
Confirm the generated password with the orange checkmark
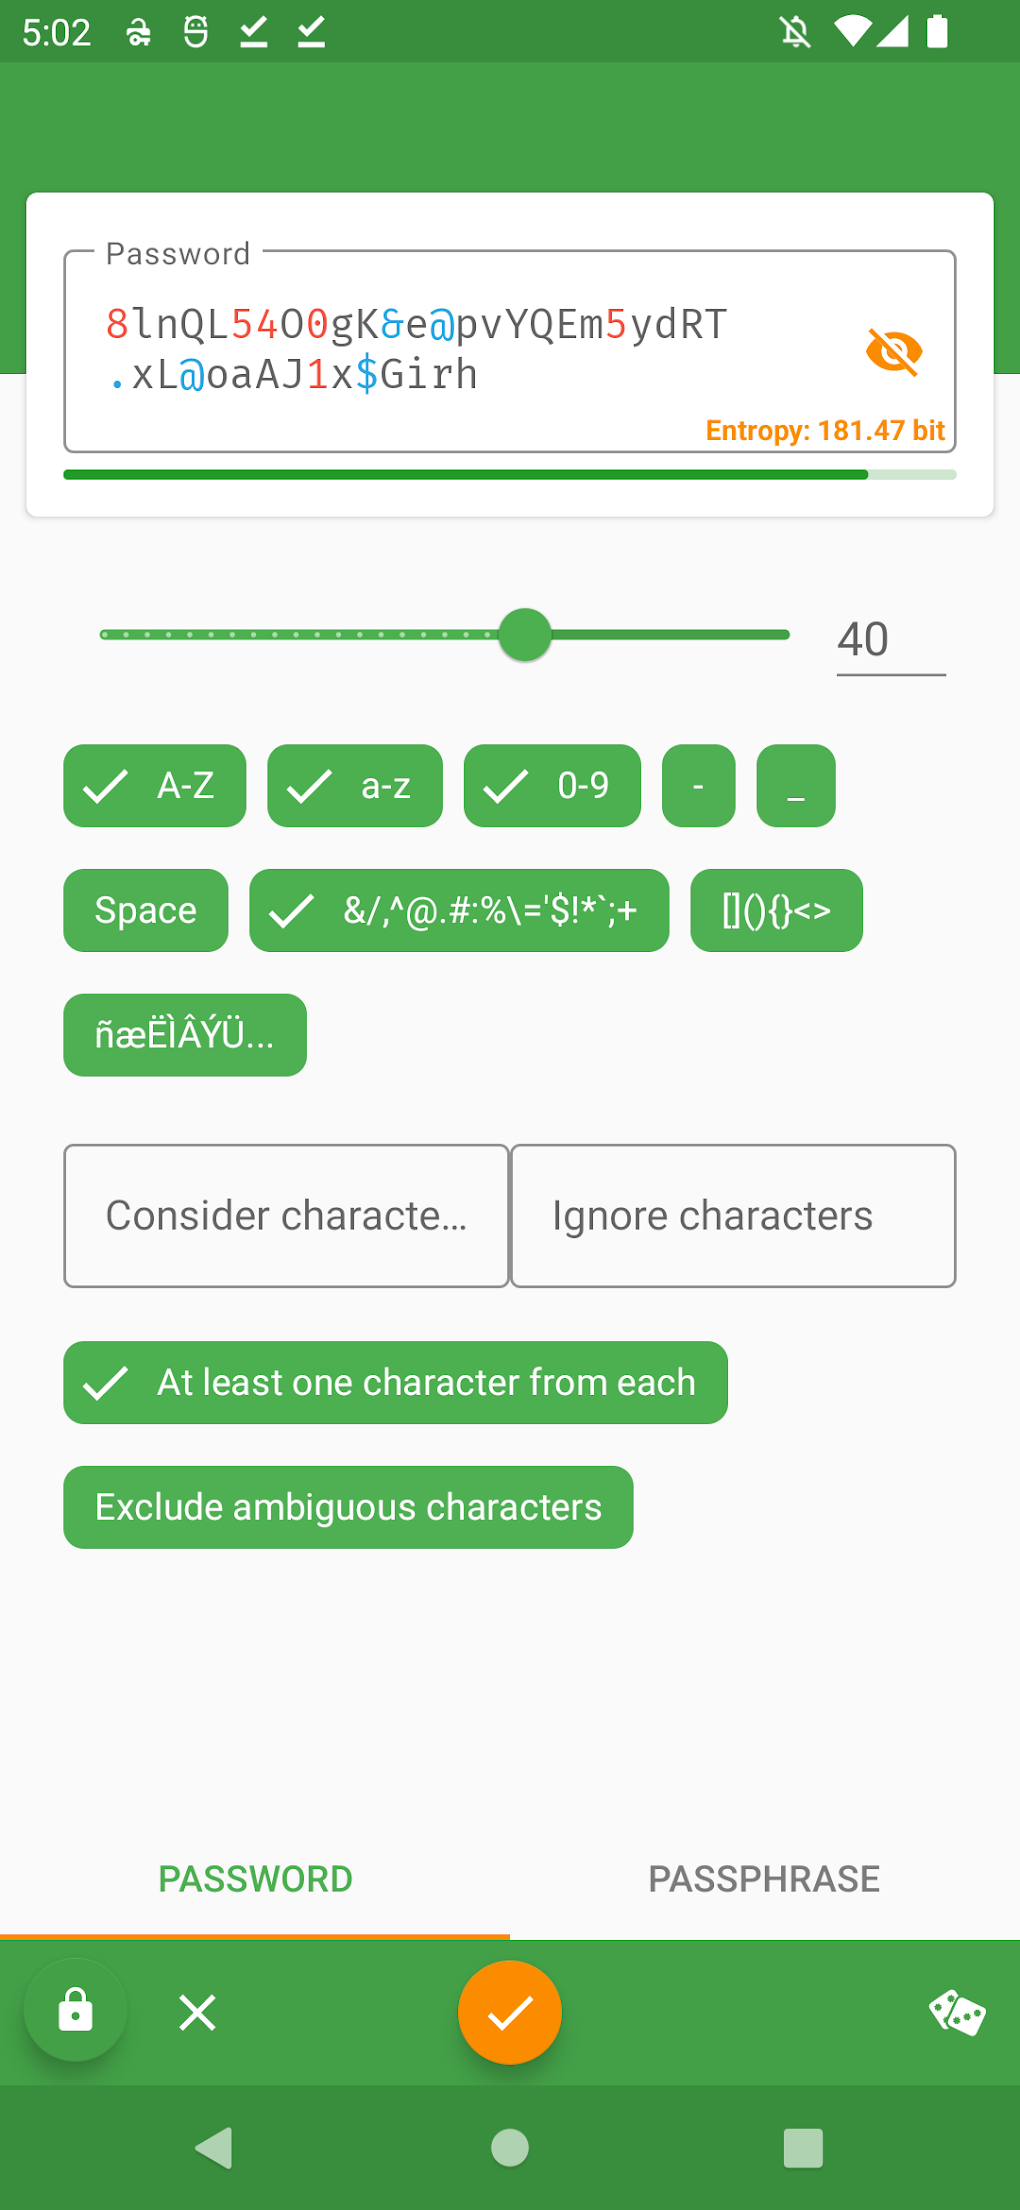coord(510,2012)
